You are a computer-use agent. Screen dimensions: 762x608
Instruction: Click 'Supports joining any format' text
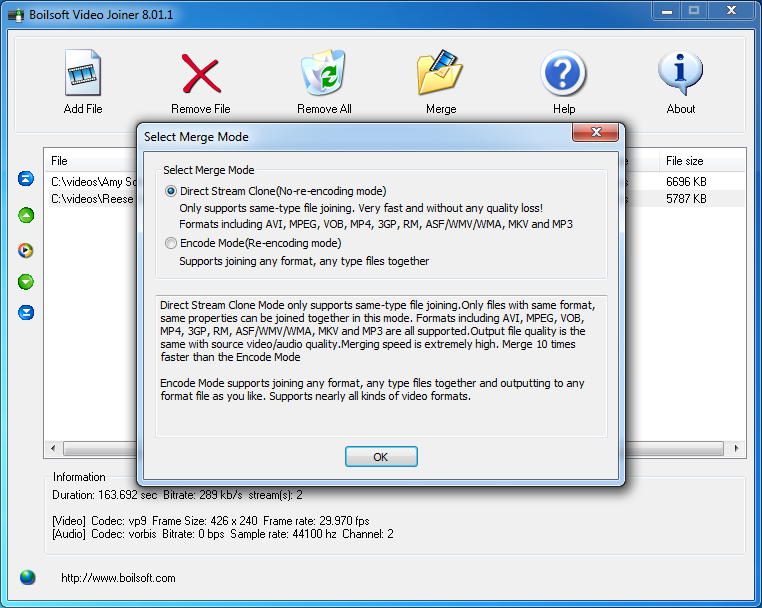(x=304, y=261)
